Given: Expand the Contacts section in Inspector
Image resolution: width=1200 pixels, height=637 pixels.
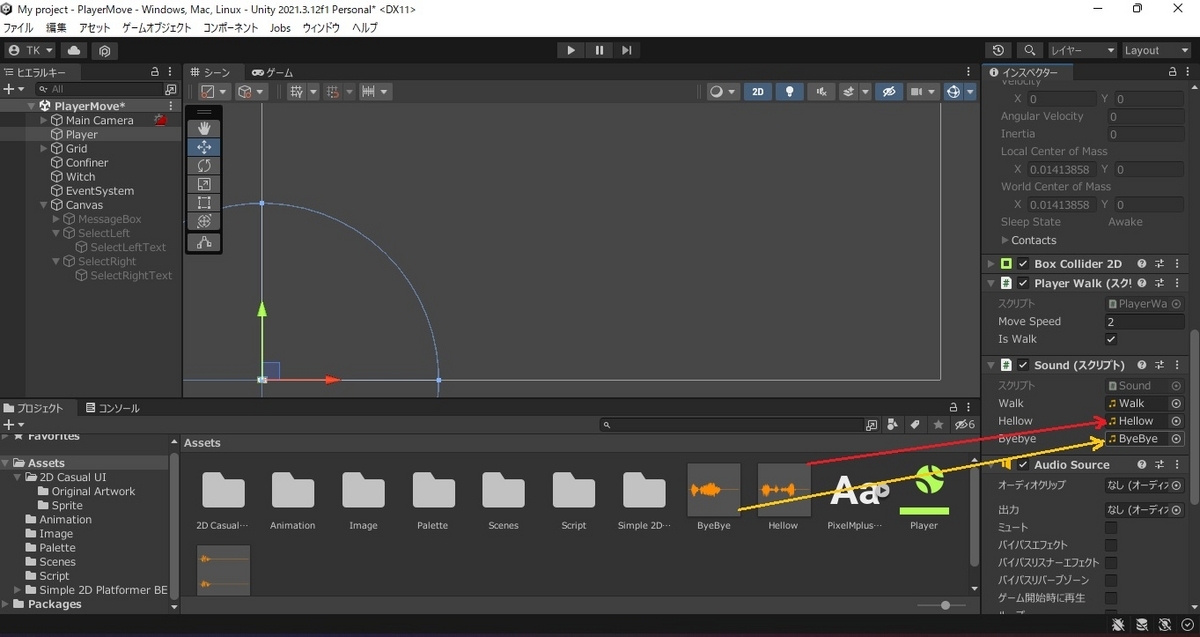Looking at the screenshot, I should tap(1005, 240).
